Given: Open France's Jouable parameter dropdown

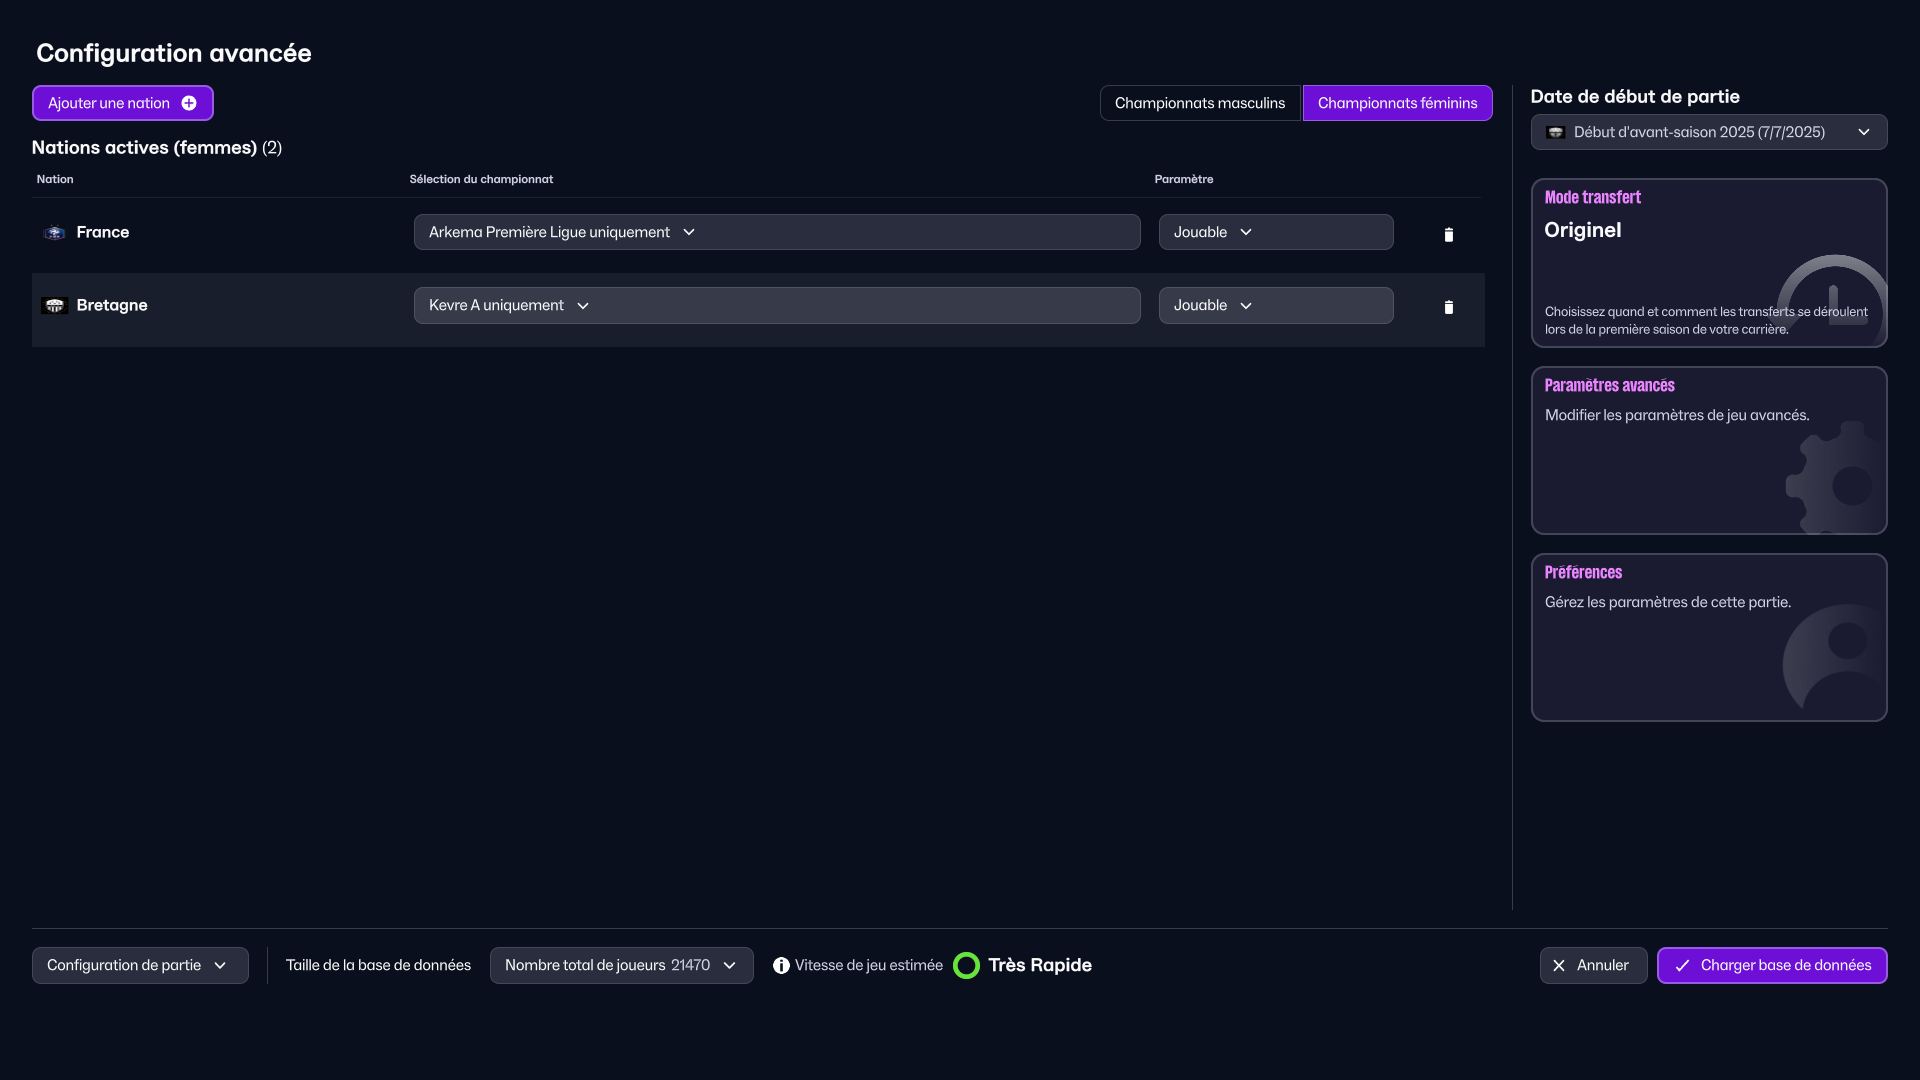Looking at the screenshot, I should coord(1276,232).
